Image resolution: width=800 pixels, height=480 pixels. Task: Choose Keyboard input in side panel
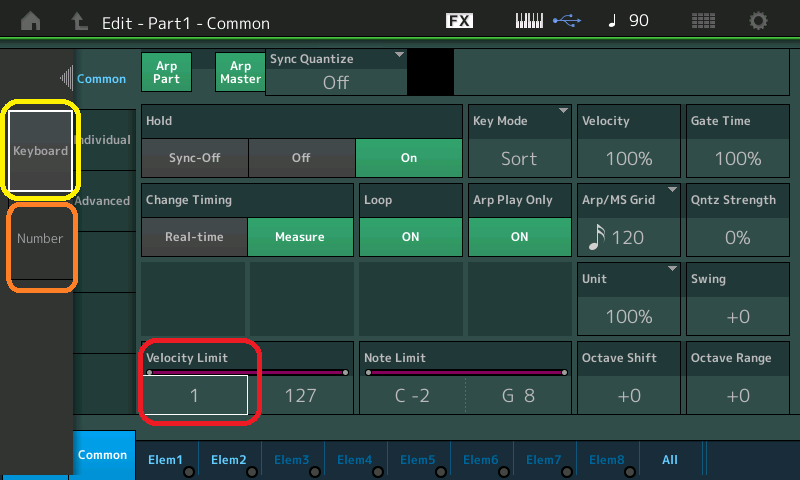40,151
